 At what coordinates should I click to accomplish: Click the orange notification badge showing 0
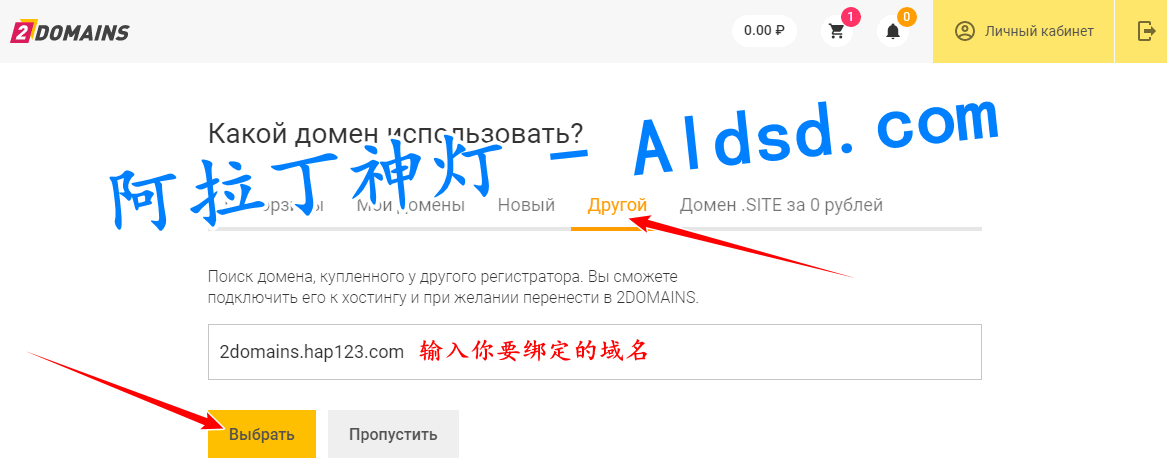[x=907, y=16]
